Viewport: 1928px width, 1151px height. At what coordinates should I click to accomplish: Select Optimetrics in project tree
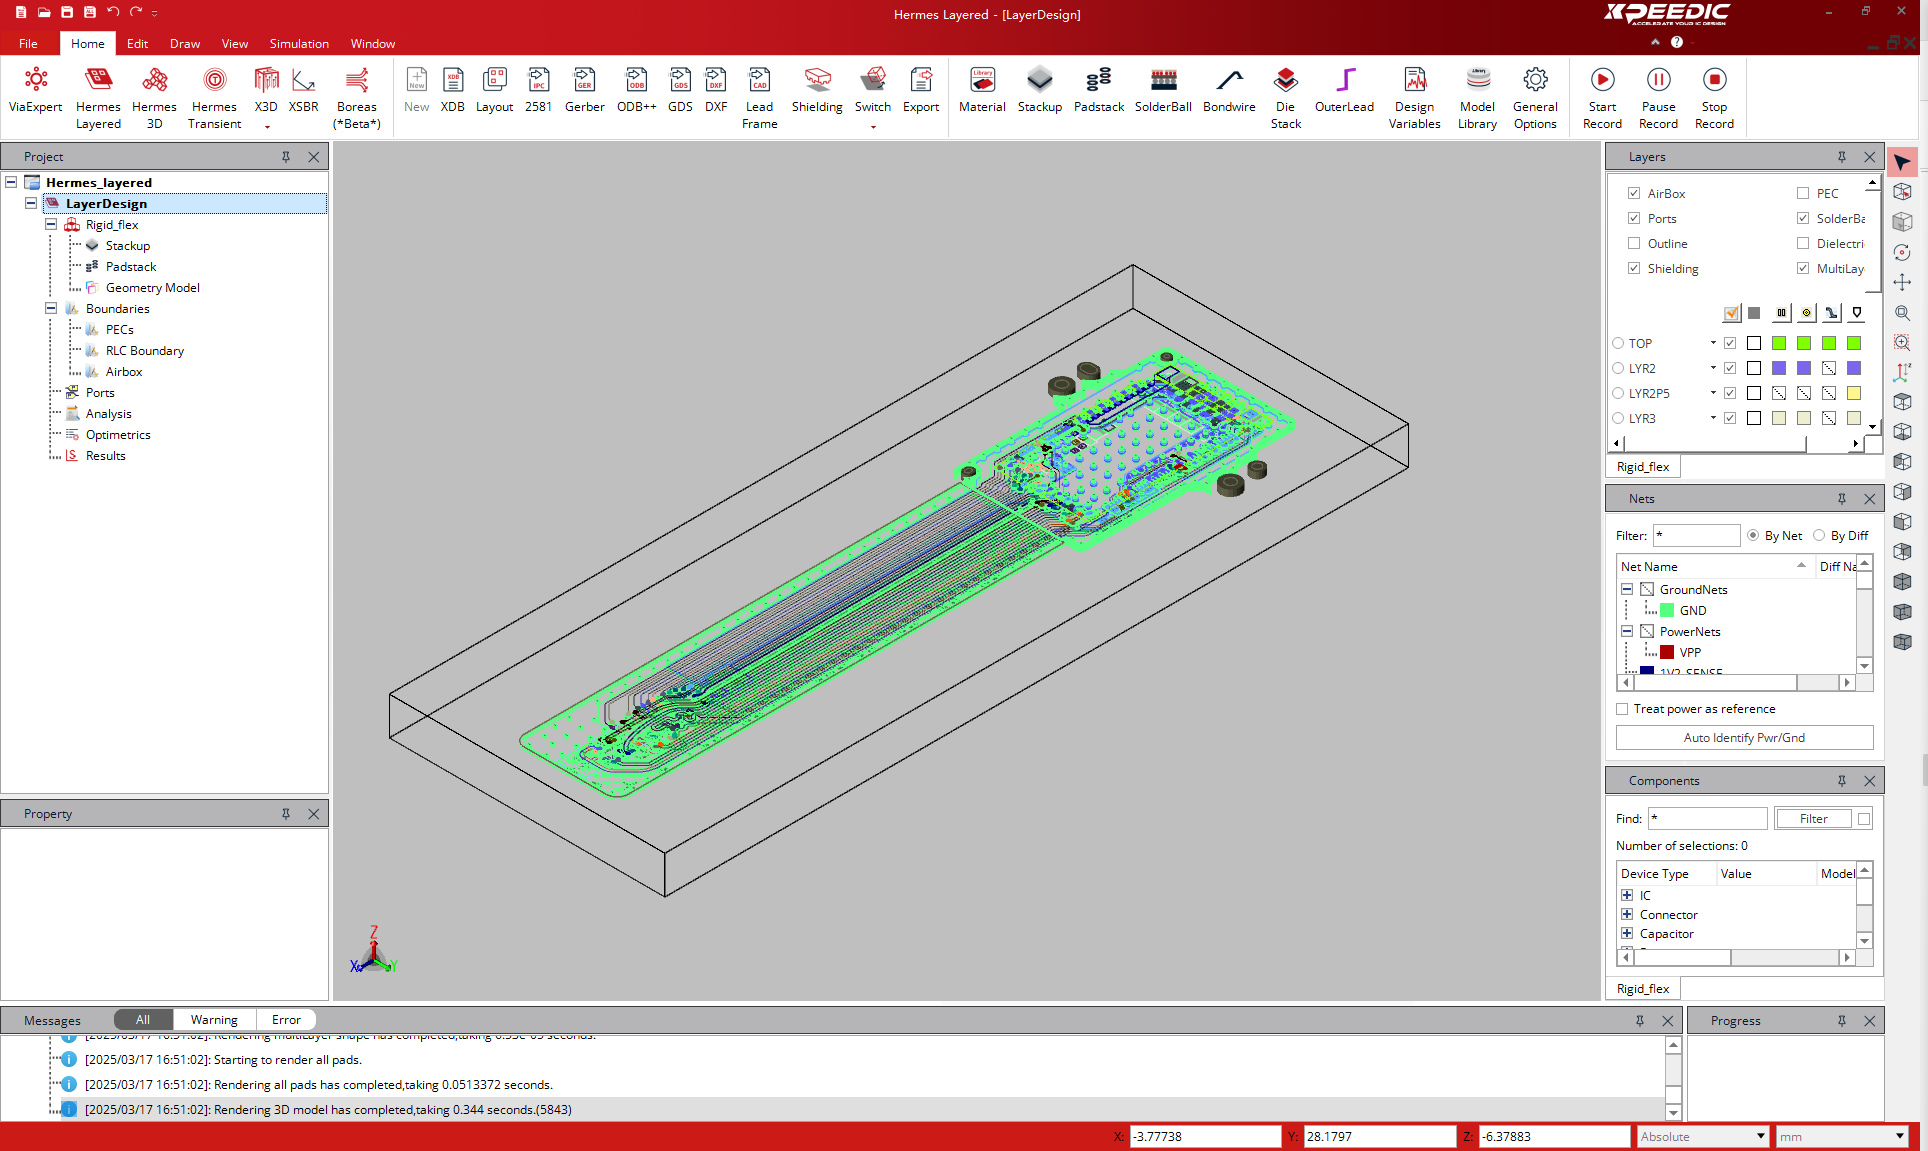[118, 434]
